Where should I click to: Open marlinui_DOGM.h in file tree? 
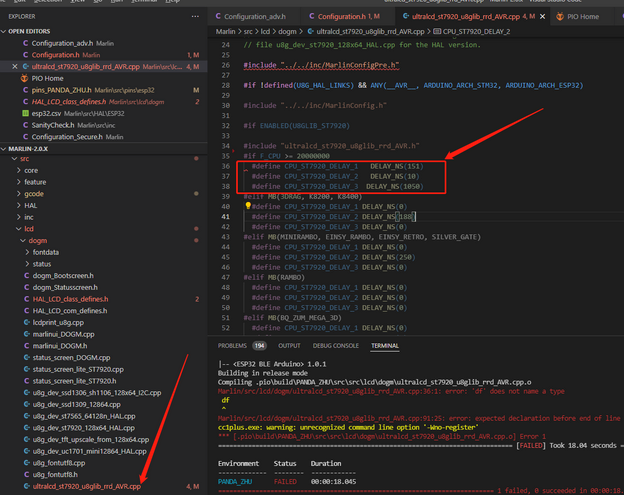60,346
